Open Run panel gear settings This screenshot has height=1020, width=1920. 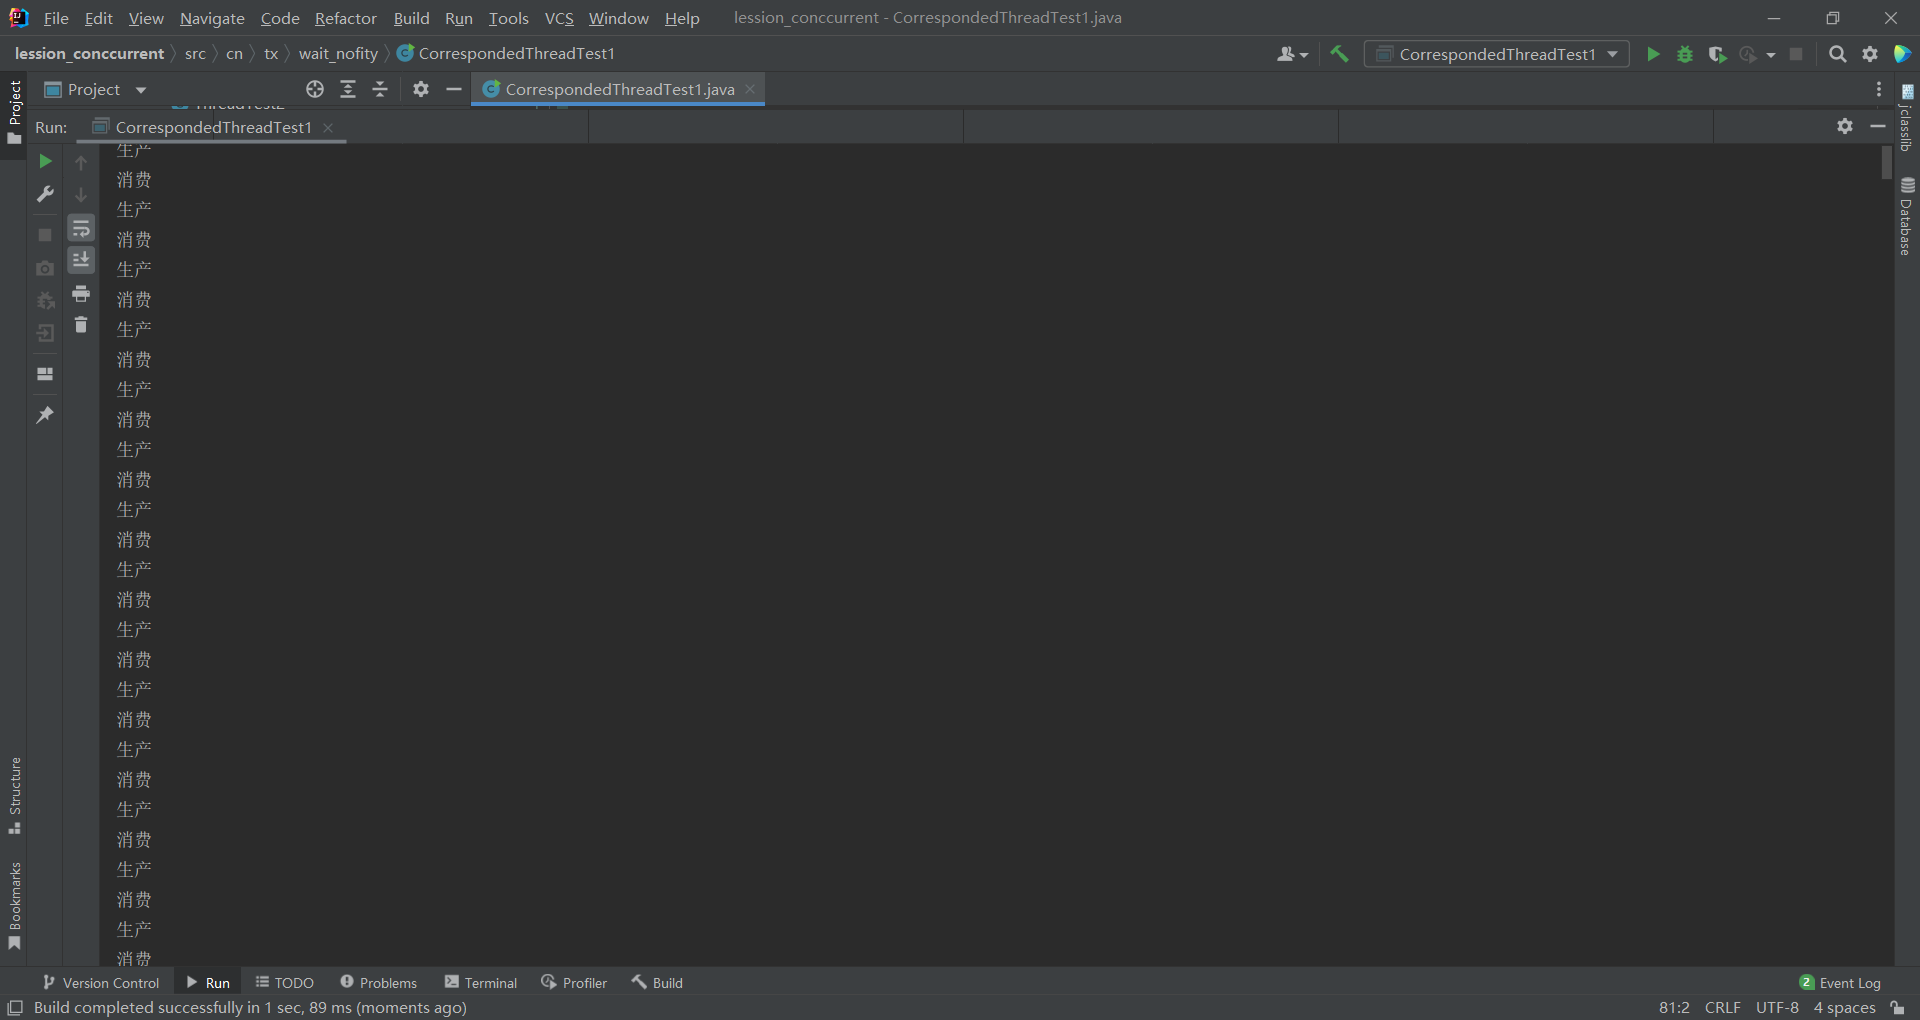(1845, 126)
